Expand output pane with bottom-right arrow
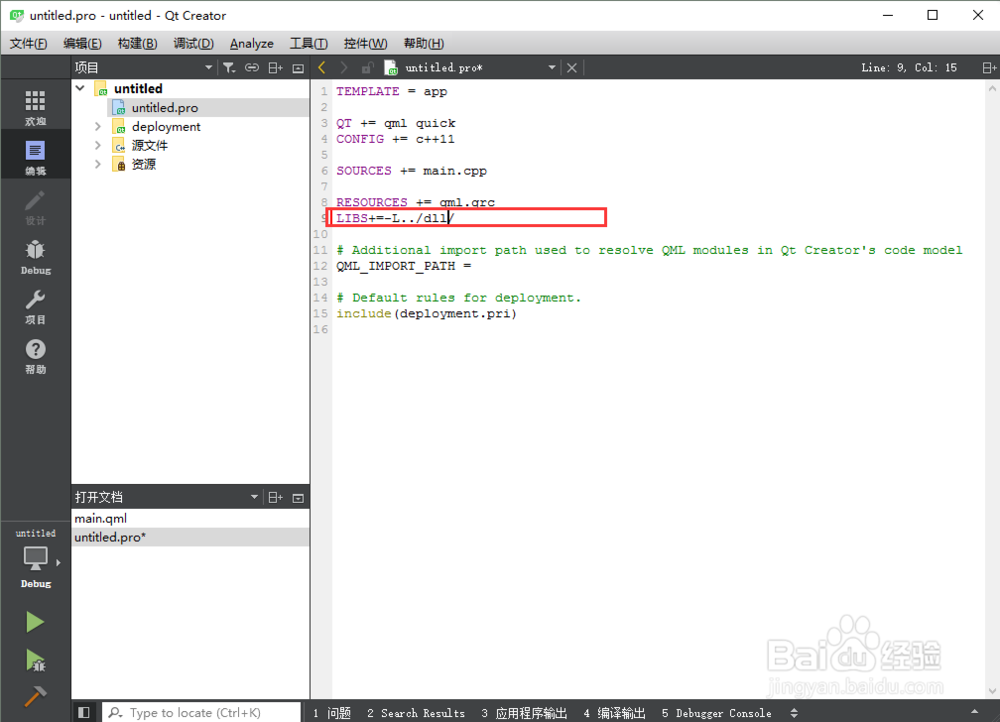This screenshot has height=722, width=1000. pyautogui.click(x=975, y=712)
